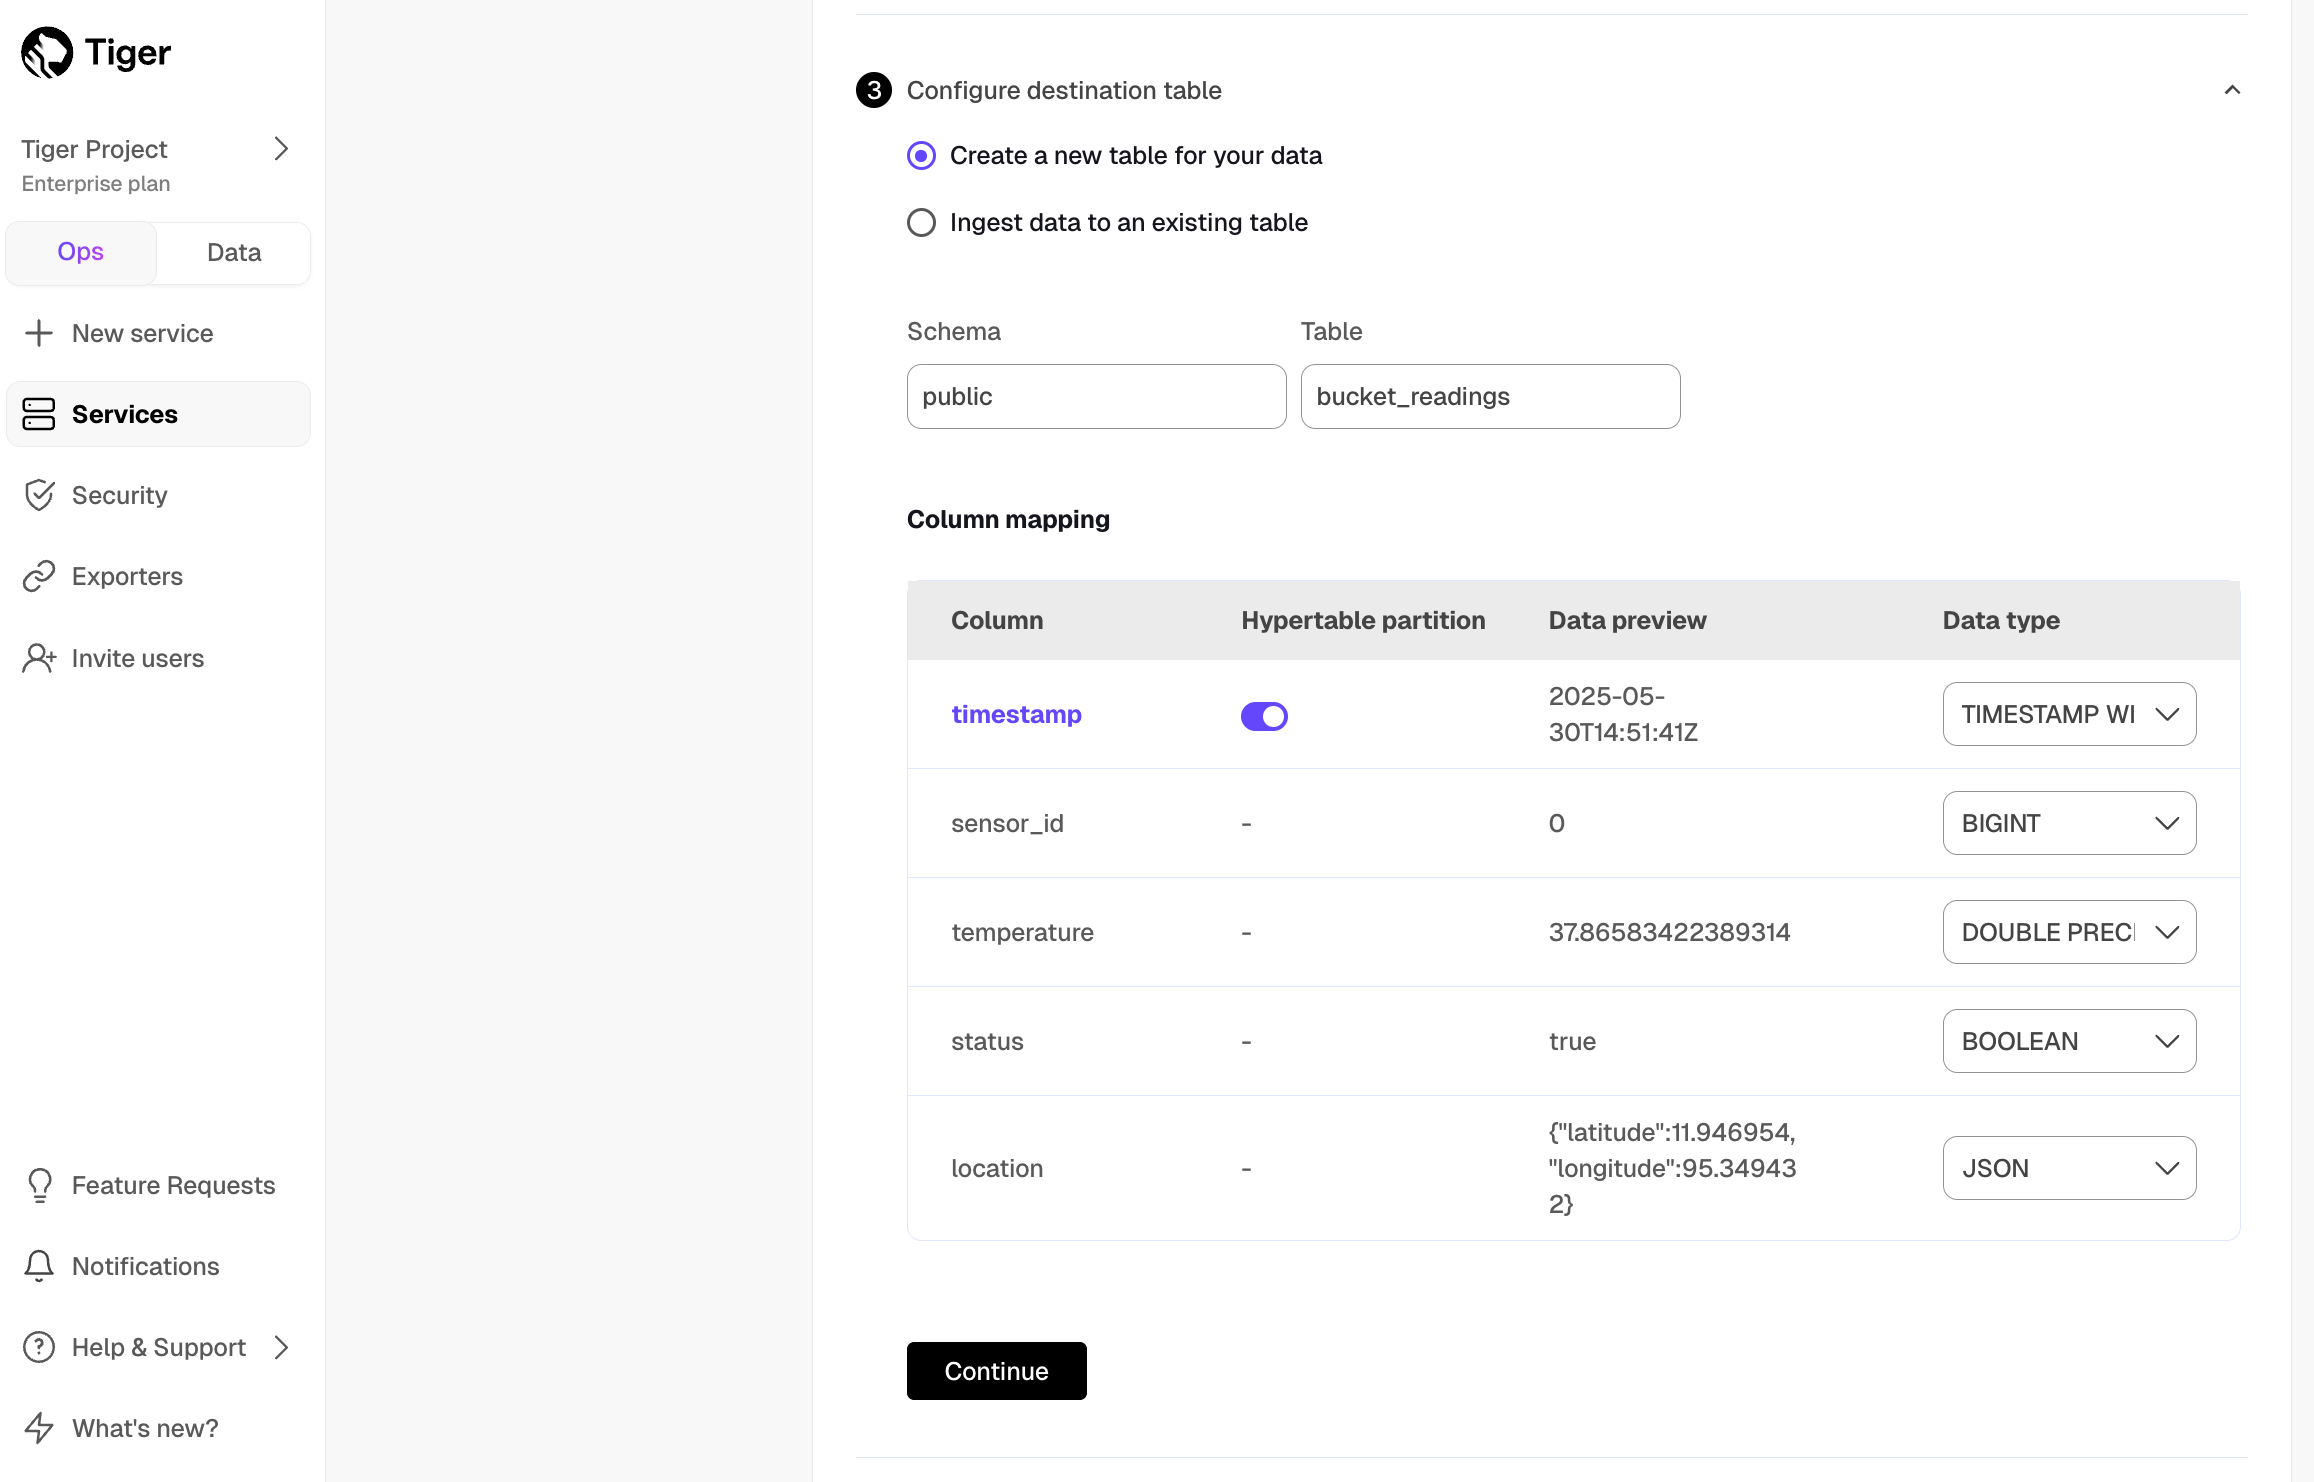Open the sensor_id BIGINT data type dropdown
The height and width of the screenshot is (1482, 2314).
click(x=2068, y=823)
